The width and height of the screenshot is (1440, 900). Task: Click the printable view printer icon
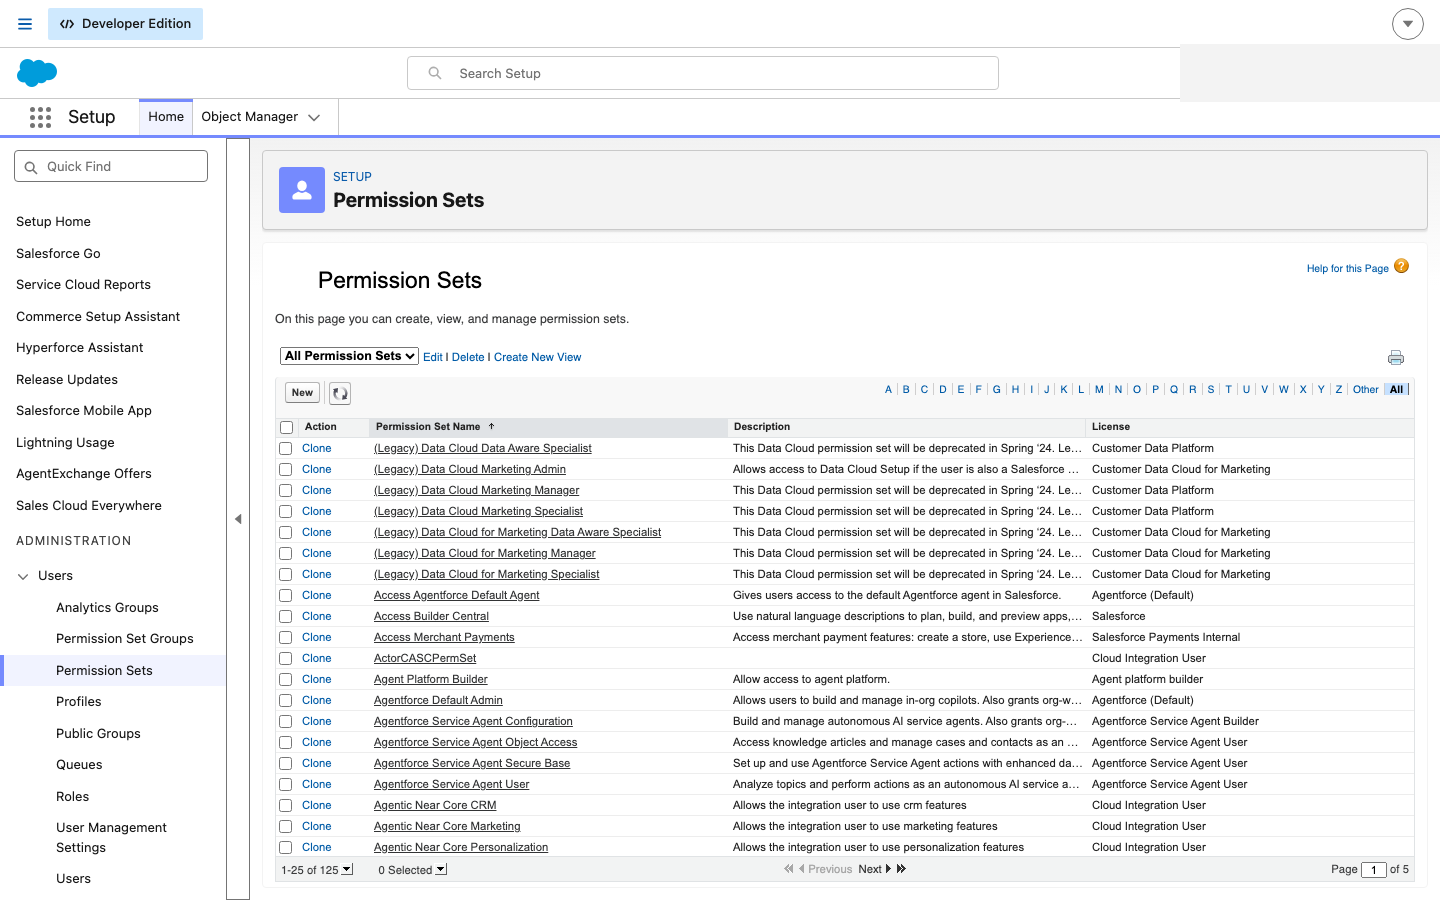point(1396,358)
